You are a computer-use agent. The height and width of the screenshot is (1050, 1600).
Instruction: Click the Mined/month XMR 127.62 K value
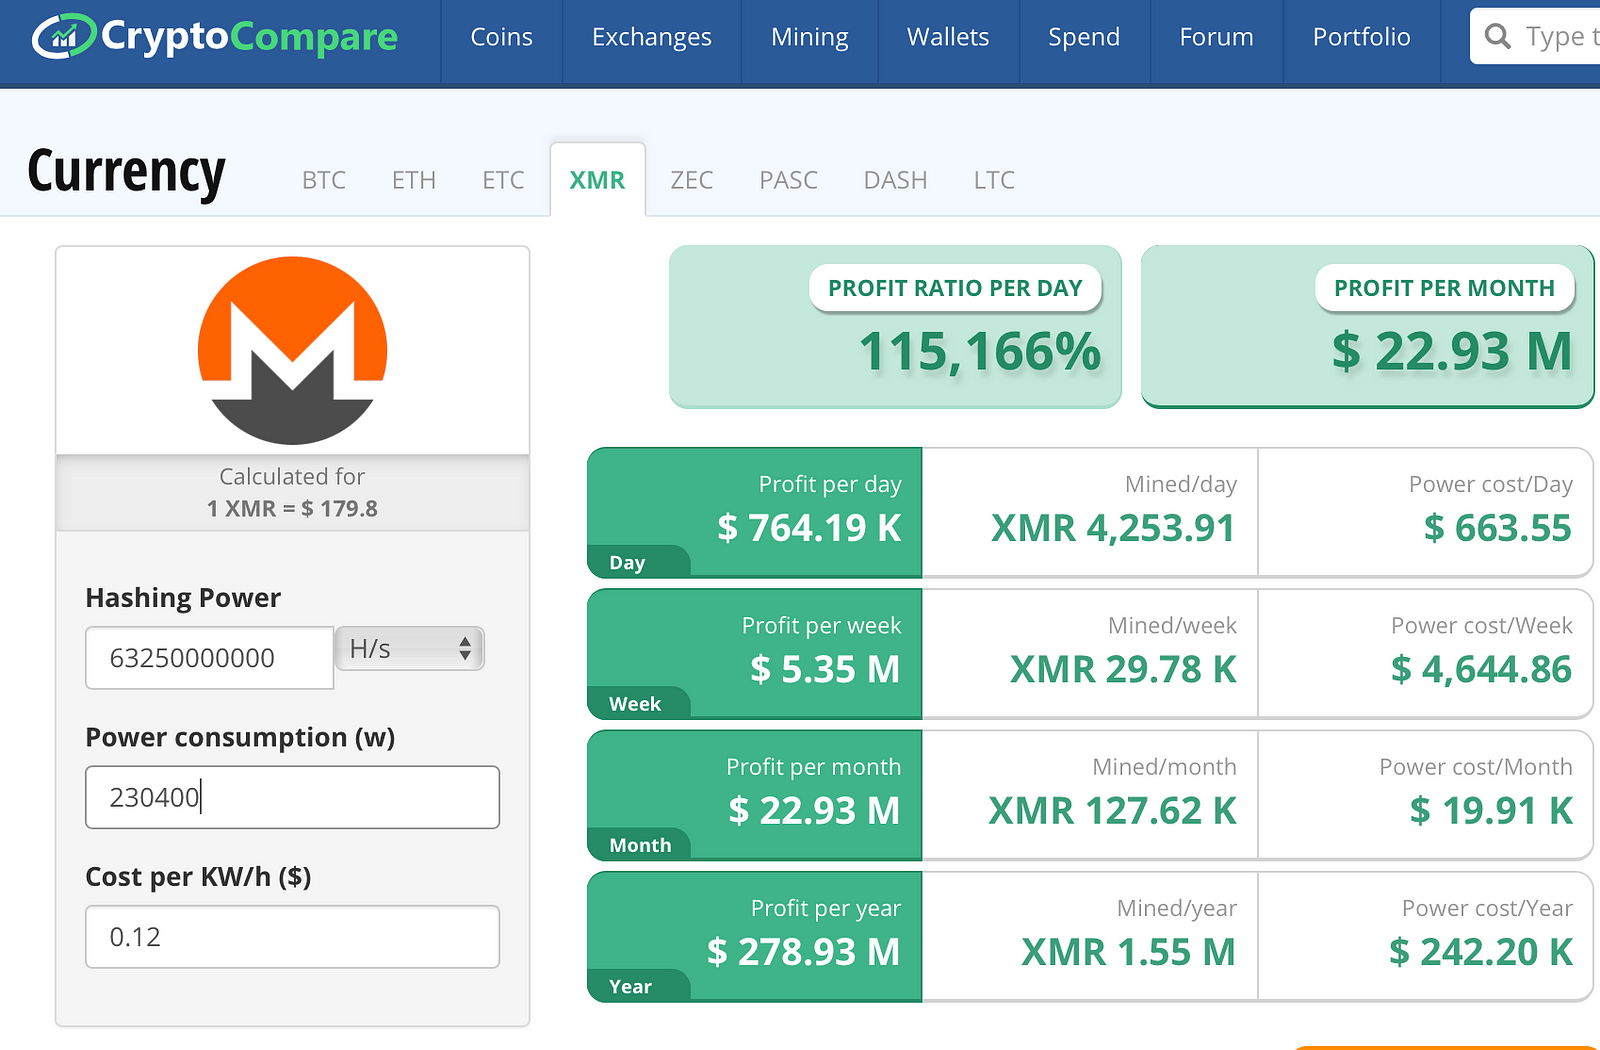pyautogui.click(x=1112, y=811)
